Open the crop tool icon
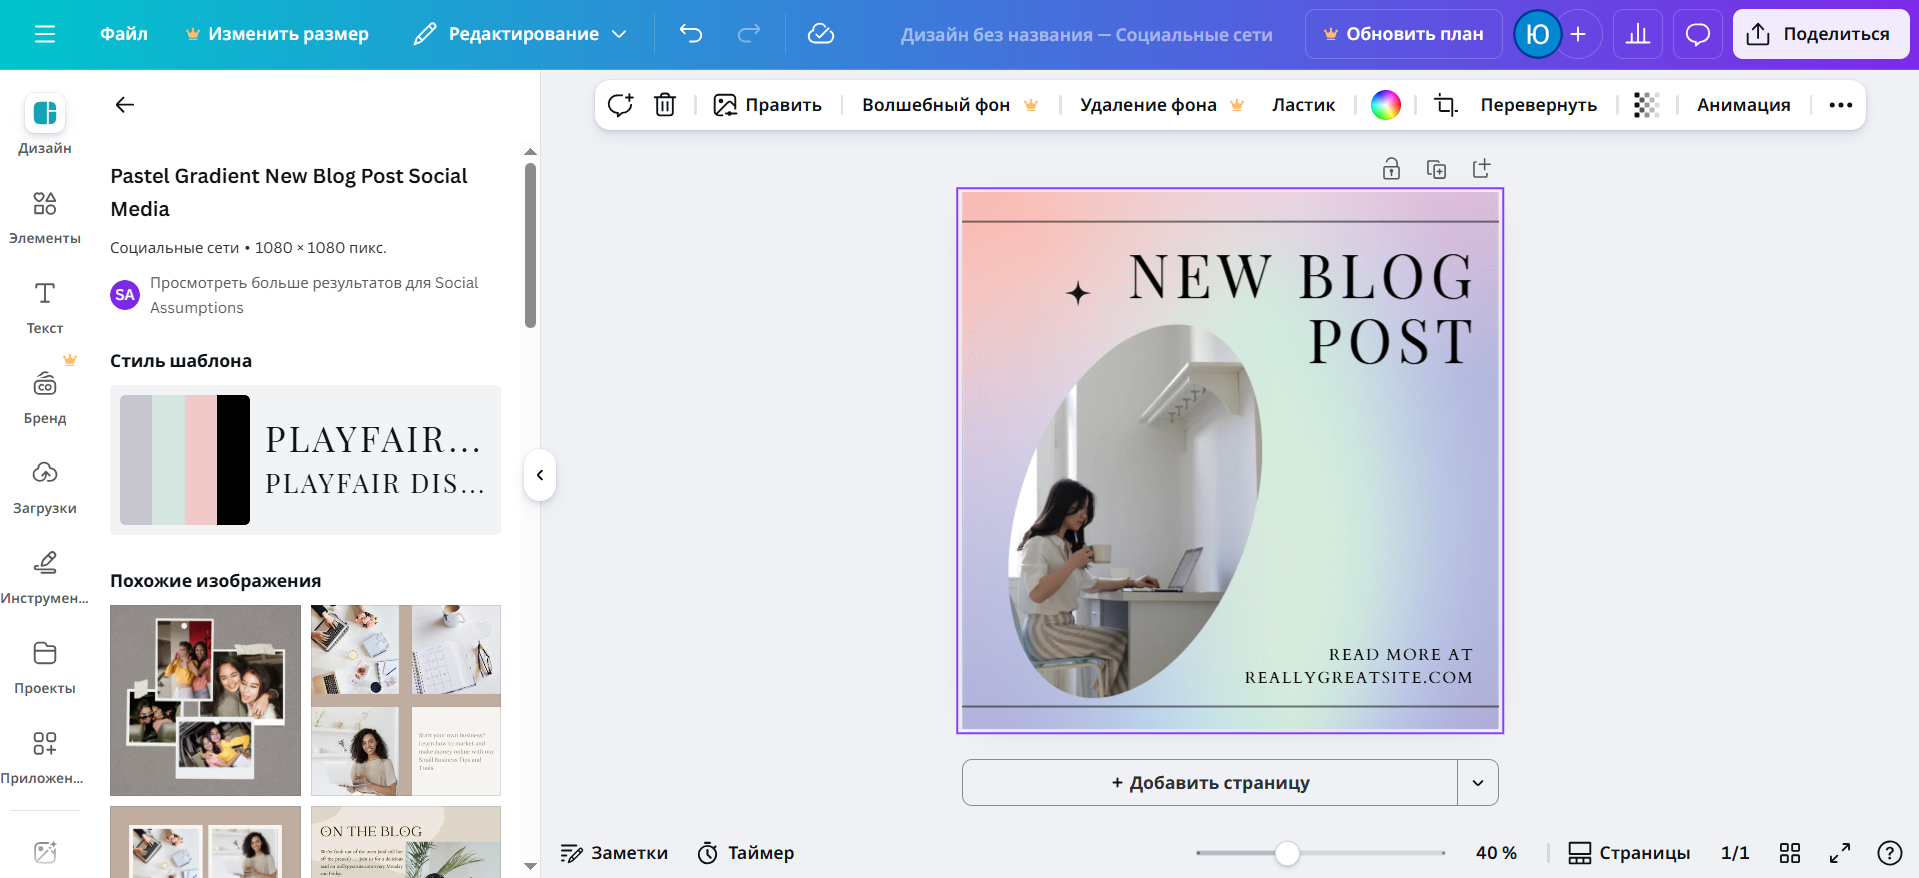 (1445, 105)
